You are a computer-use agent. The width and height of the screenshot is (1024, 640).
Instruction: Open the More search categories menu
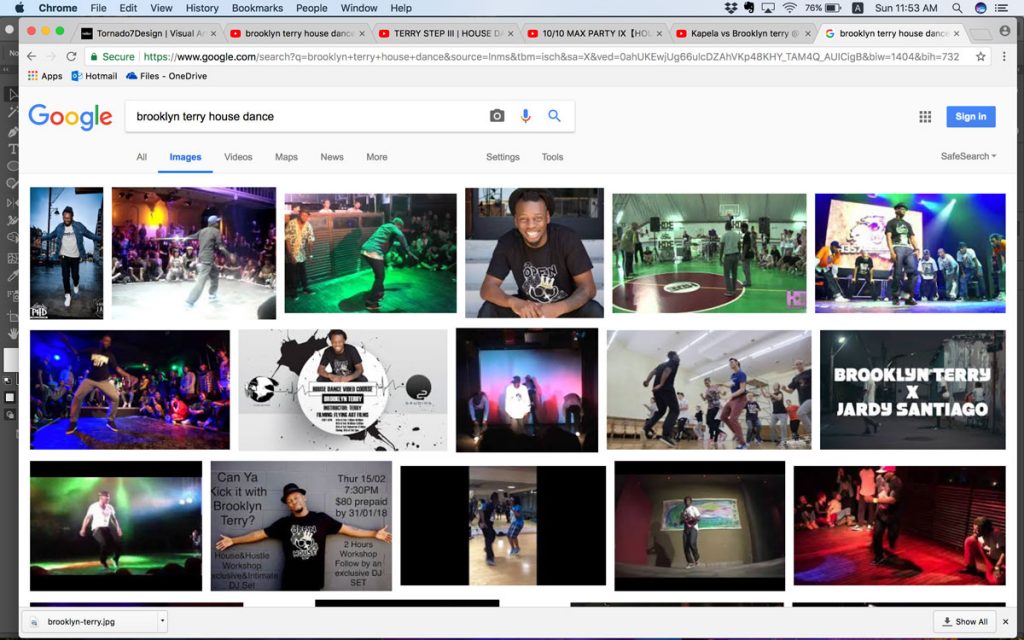pos(376,157)
